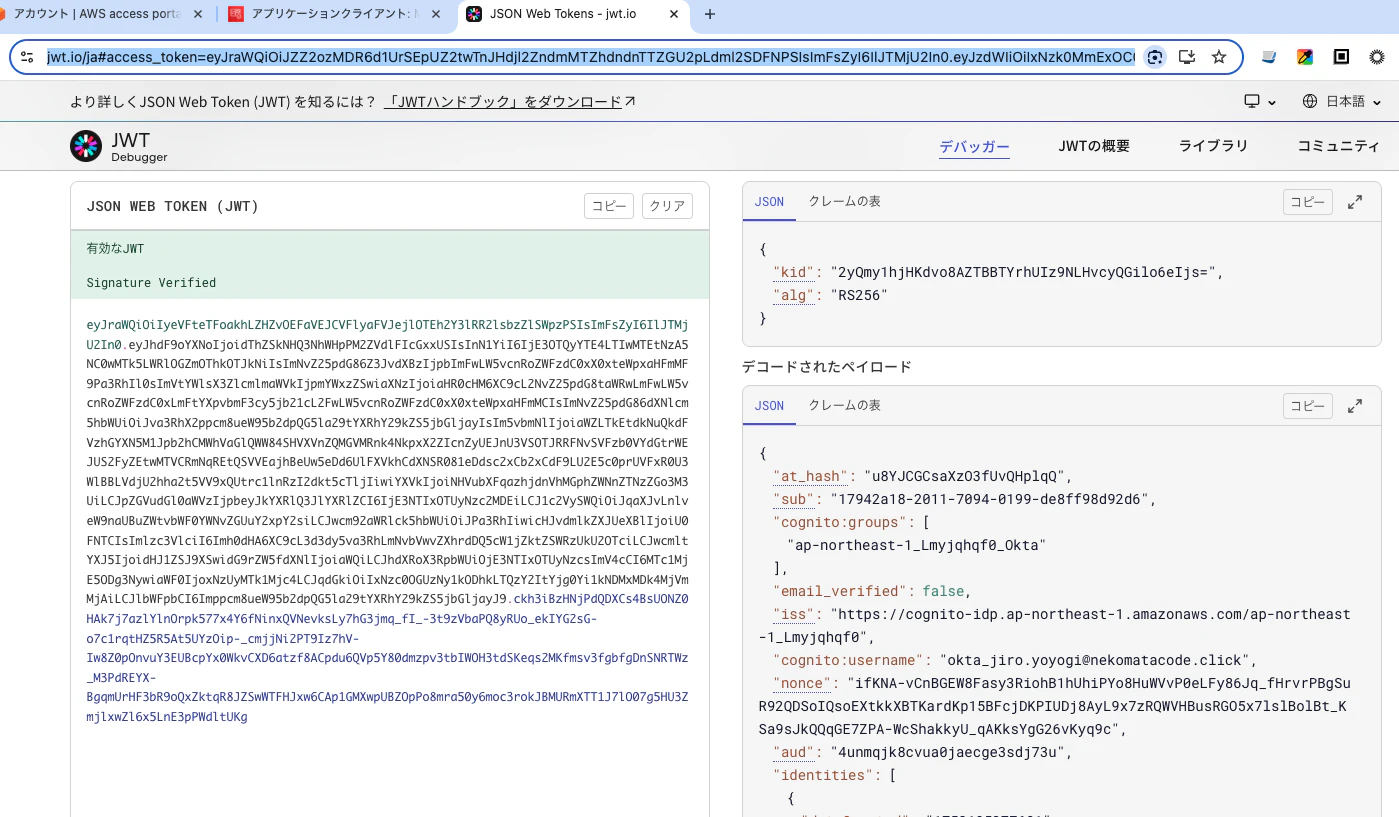The width and height of the screenshot is (1399, 817).
Task: Open the theme display mode dropdown
Action: coord(1260,101)
